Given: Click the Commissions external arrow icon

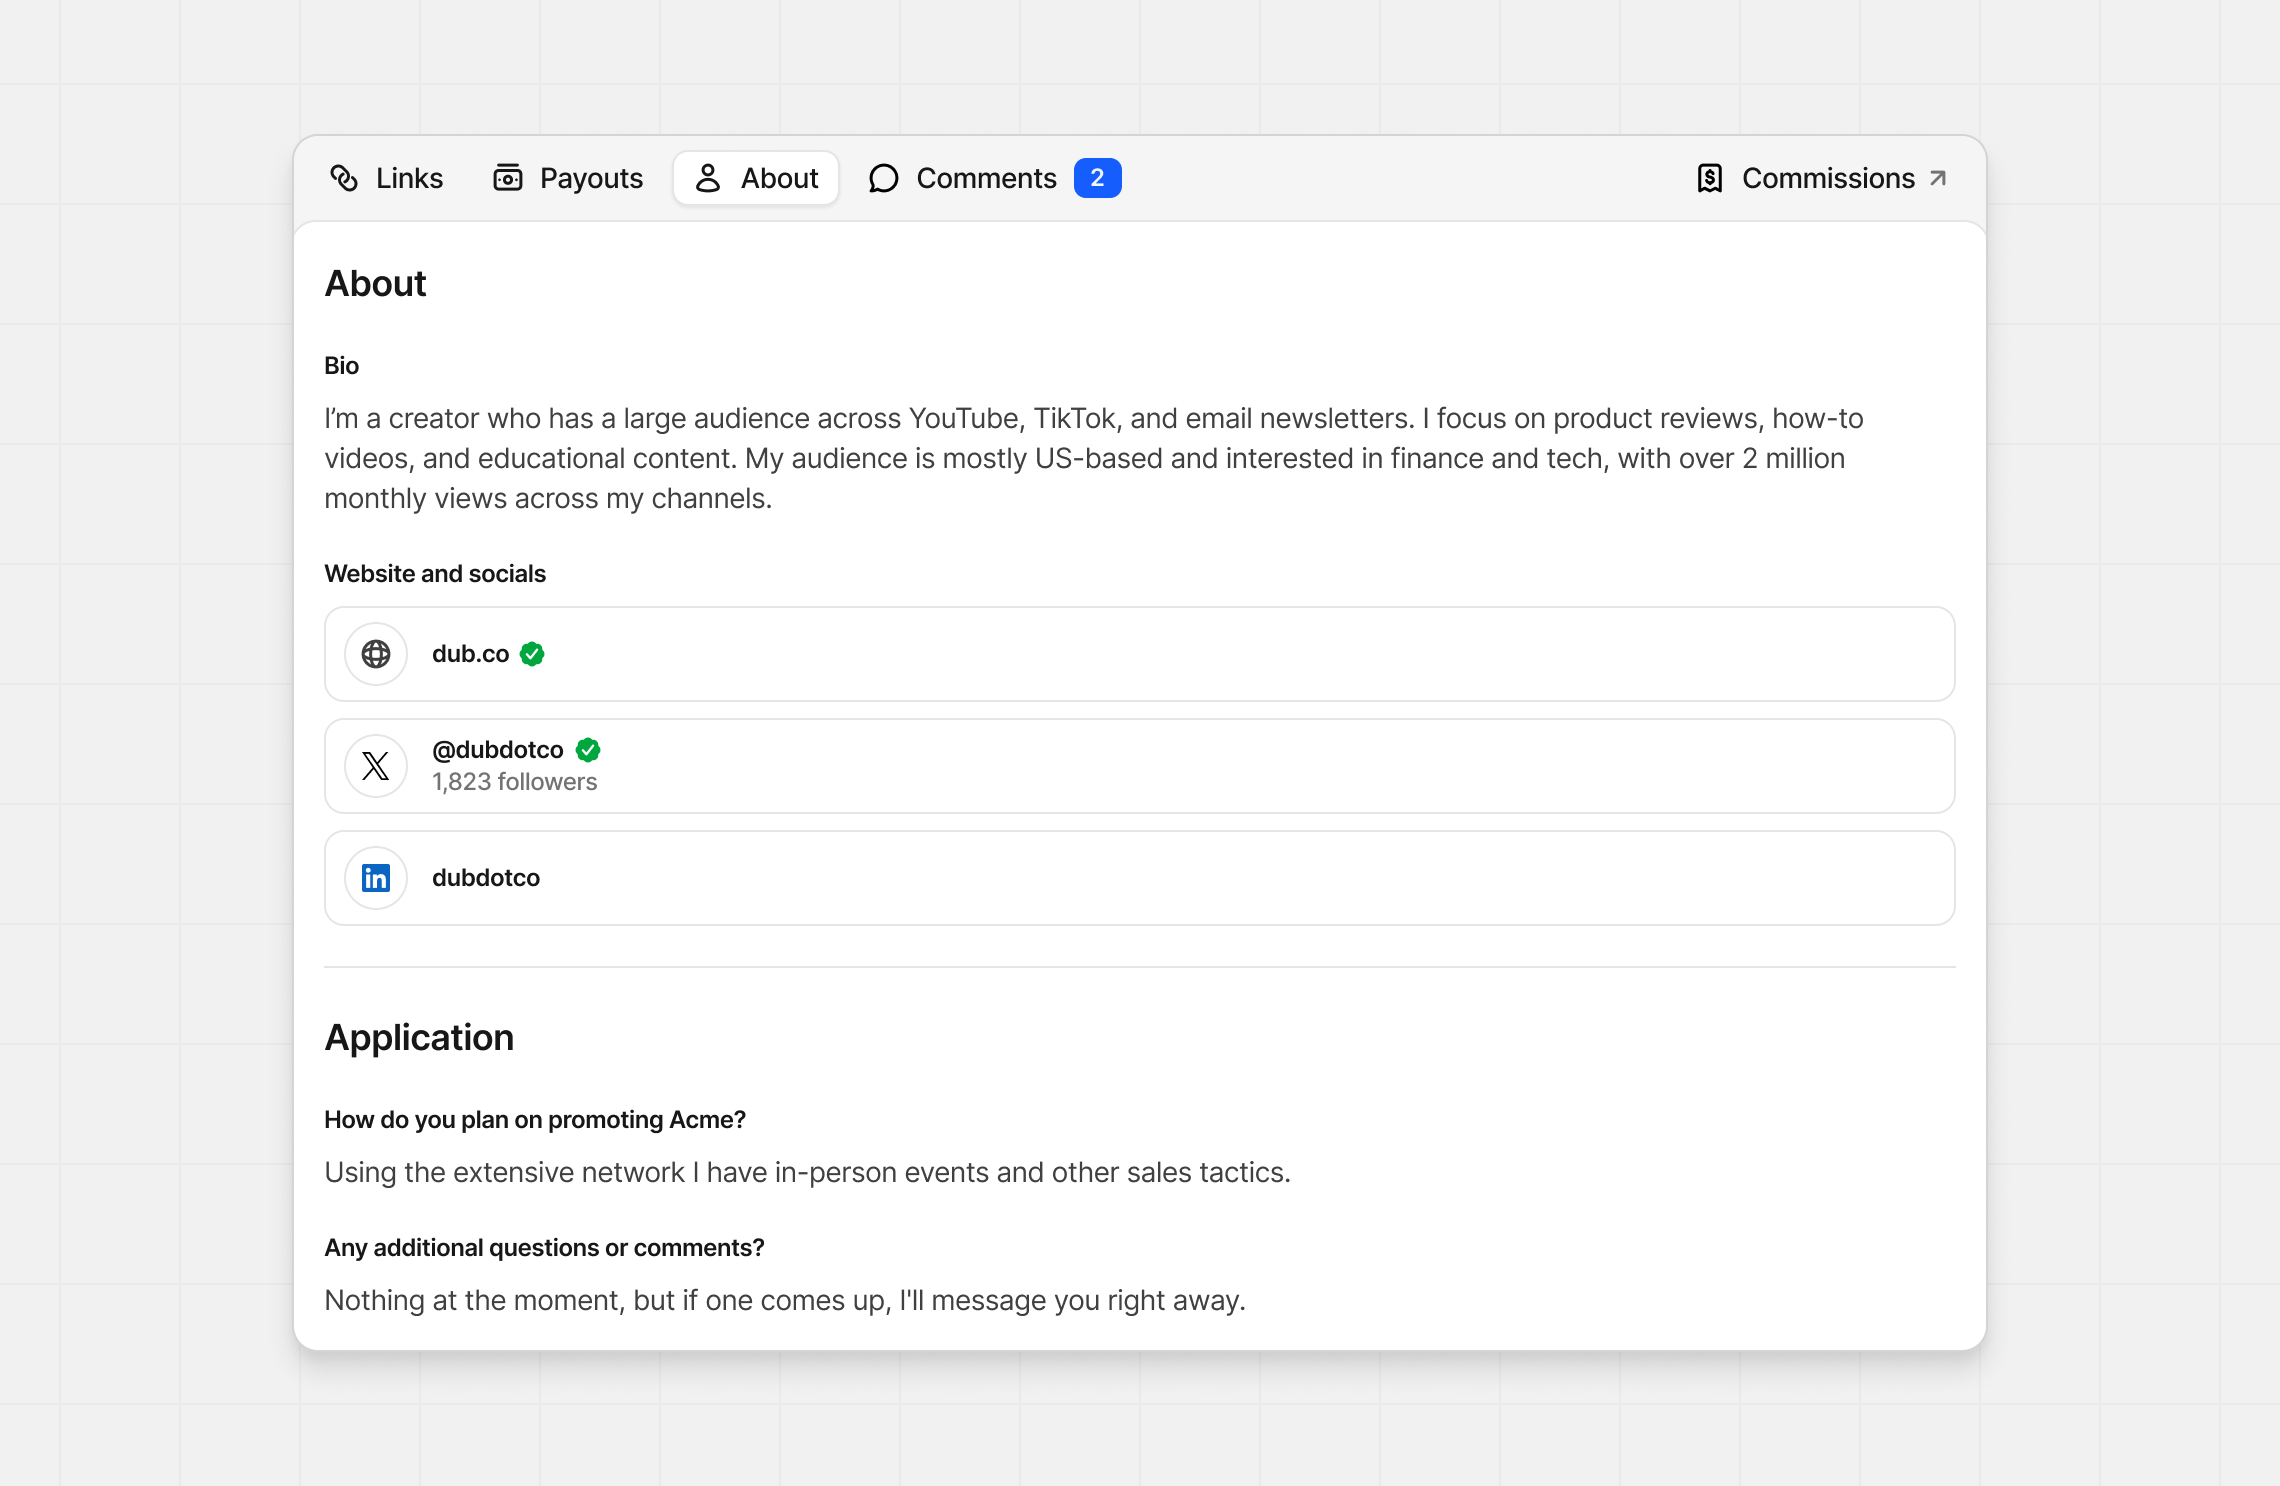Looking at the screenshot, I should point(1938,178).
